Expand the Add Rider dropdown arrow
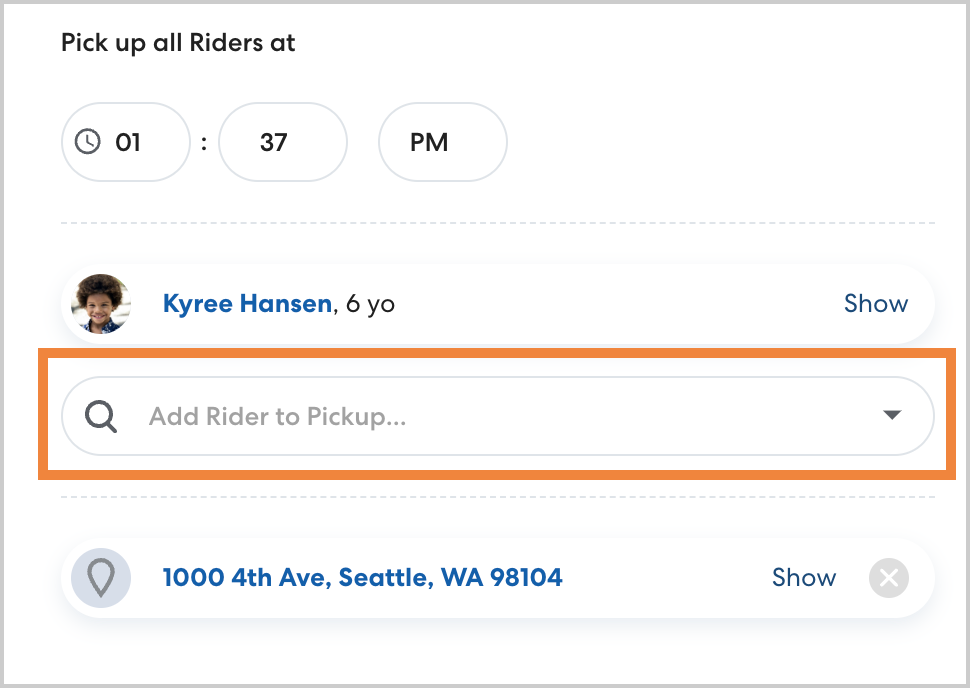 click(x=892, y=416)
